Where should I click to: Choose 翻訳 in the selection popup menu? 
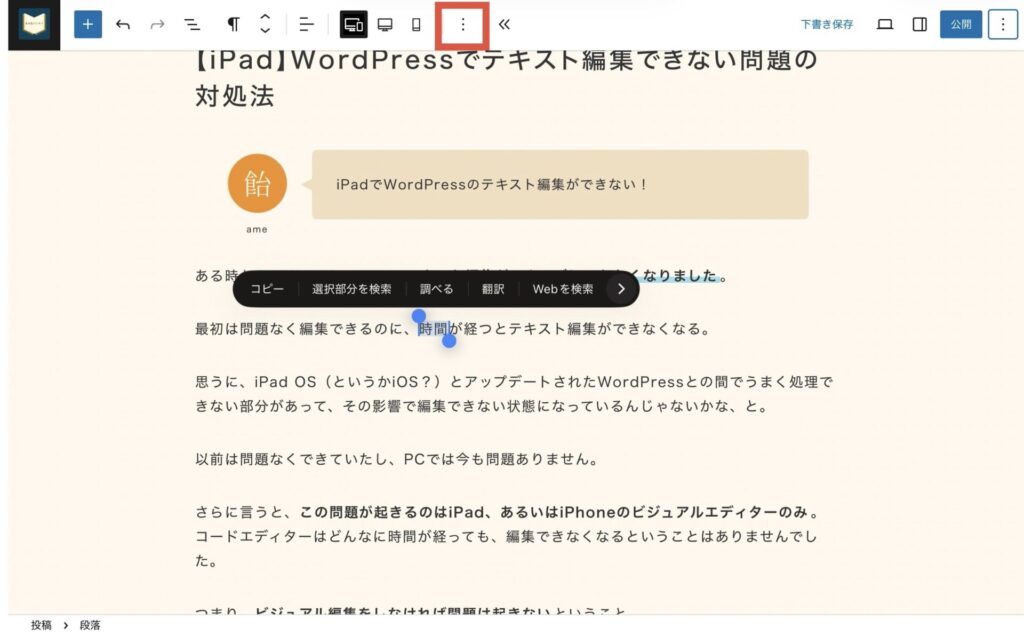pos(493,289)
